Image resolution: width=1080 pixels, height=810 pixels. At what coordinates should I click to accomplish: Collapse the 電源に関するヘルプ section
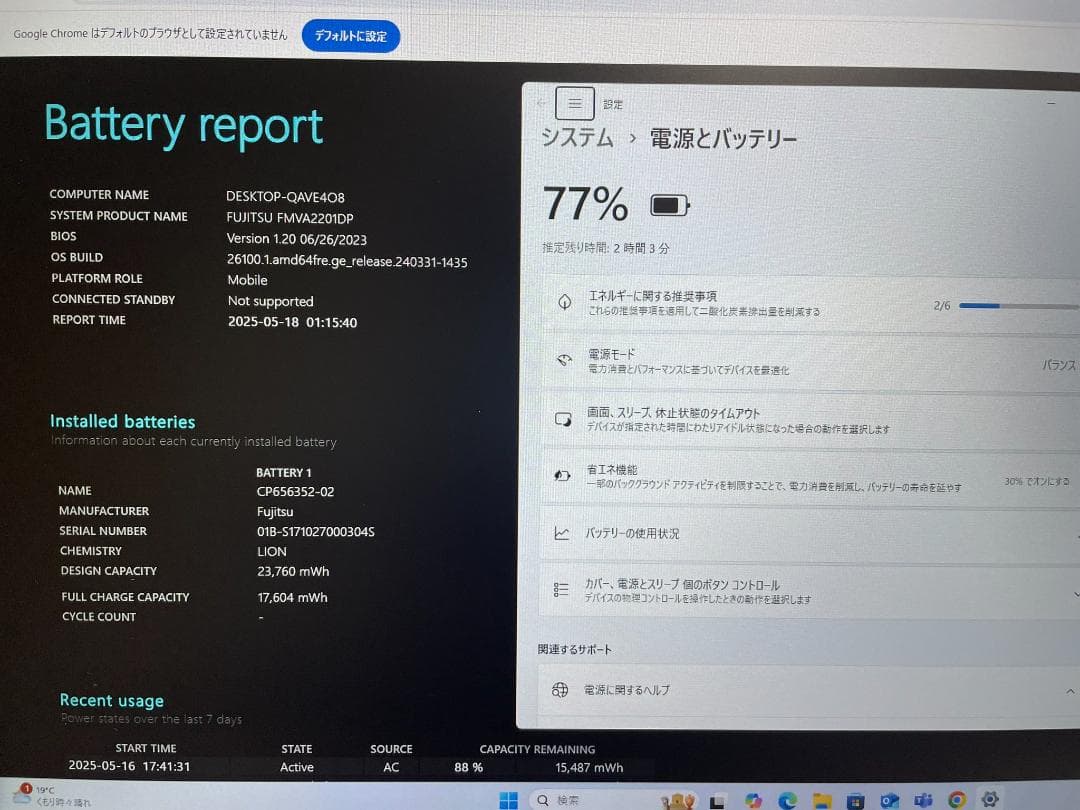(x=1072, y=689)
